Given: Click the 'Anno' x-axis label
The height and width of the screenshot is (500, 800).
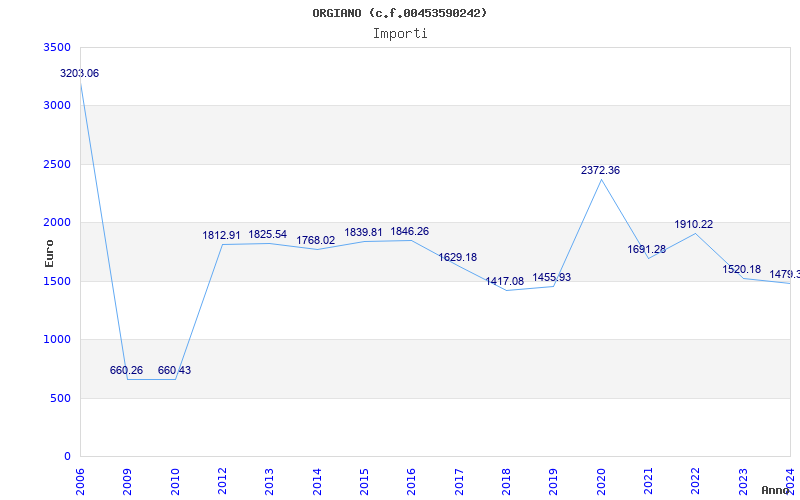Looking at the screenshot, I should [776, 490].
